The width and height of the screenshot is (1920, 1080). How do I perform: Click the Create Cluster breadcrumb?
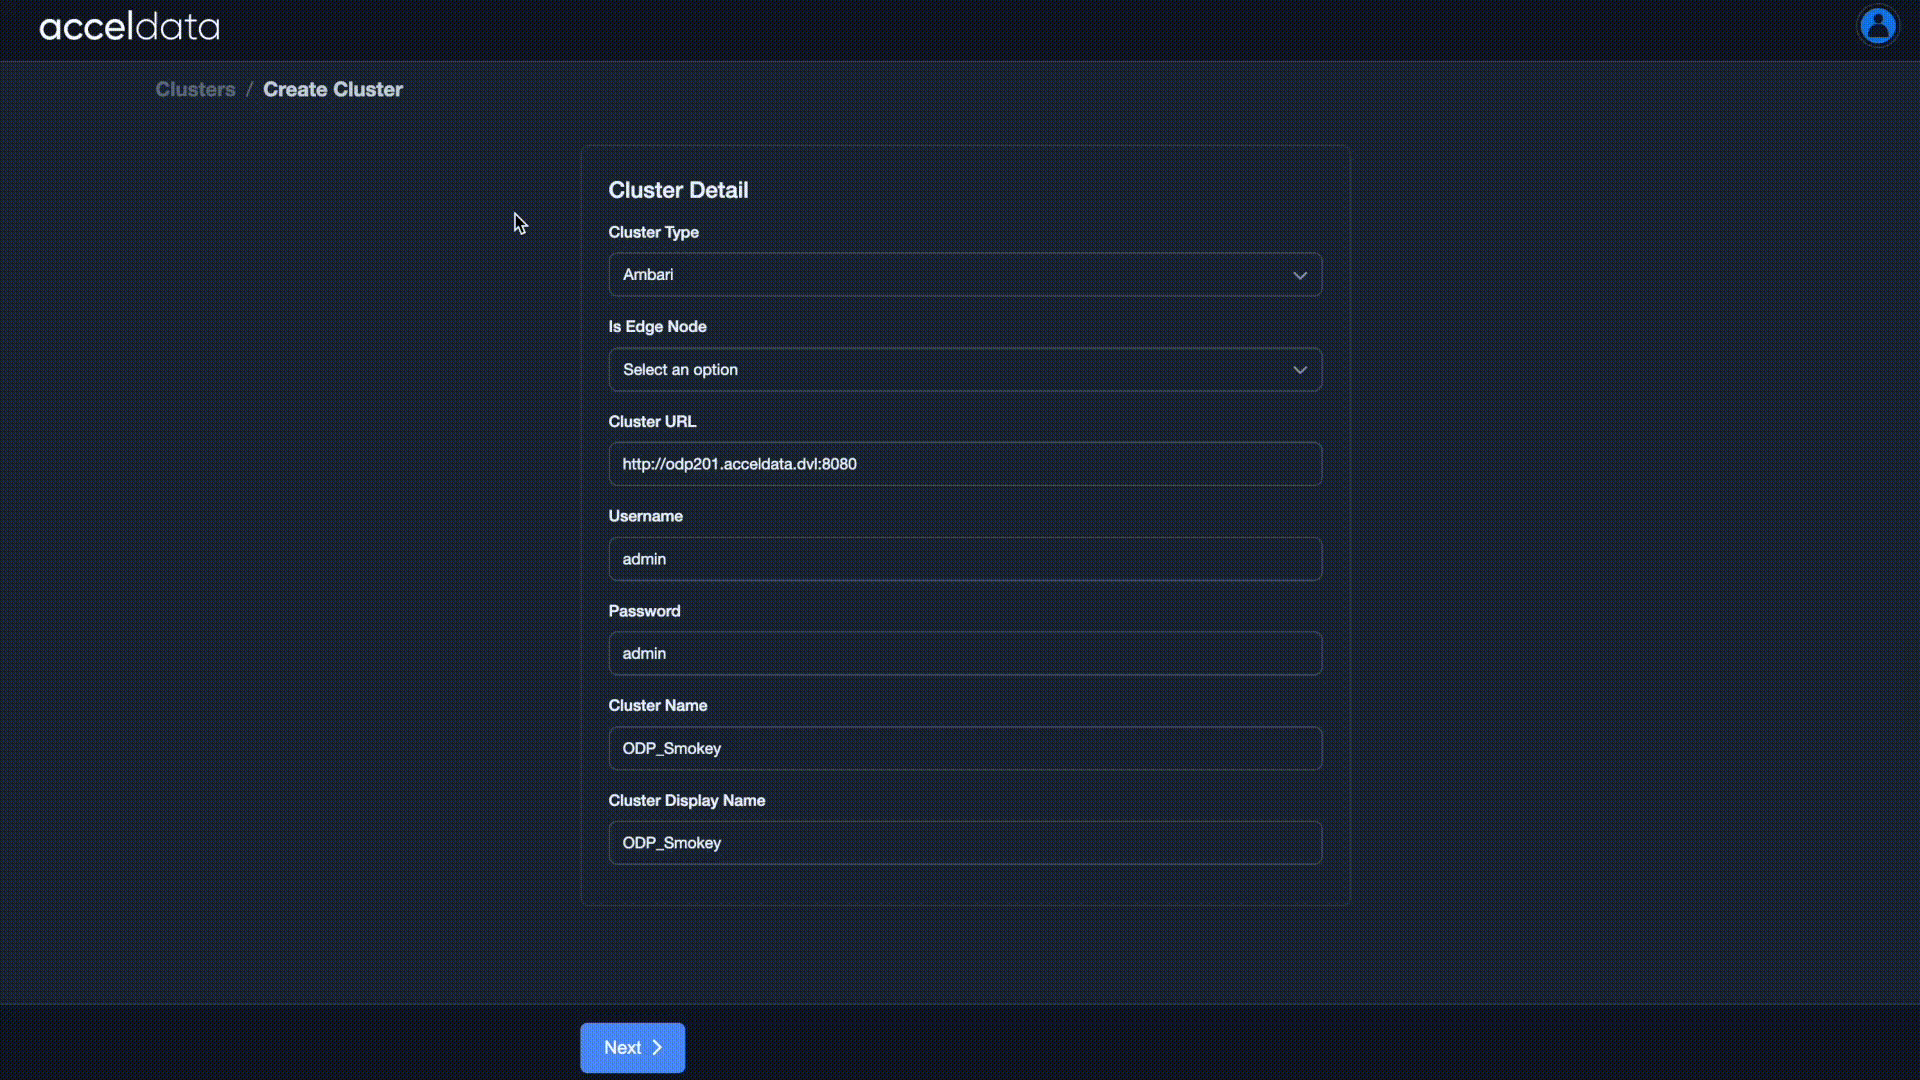click(x=332, y=89)
